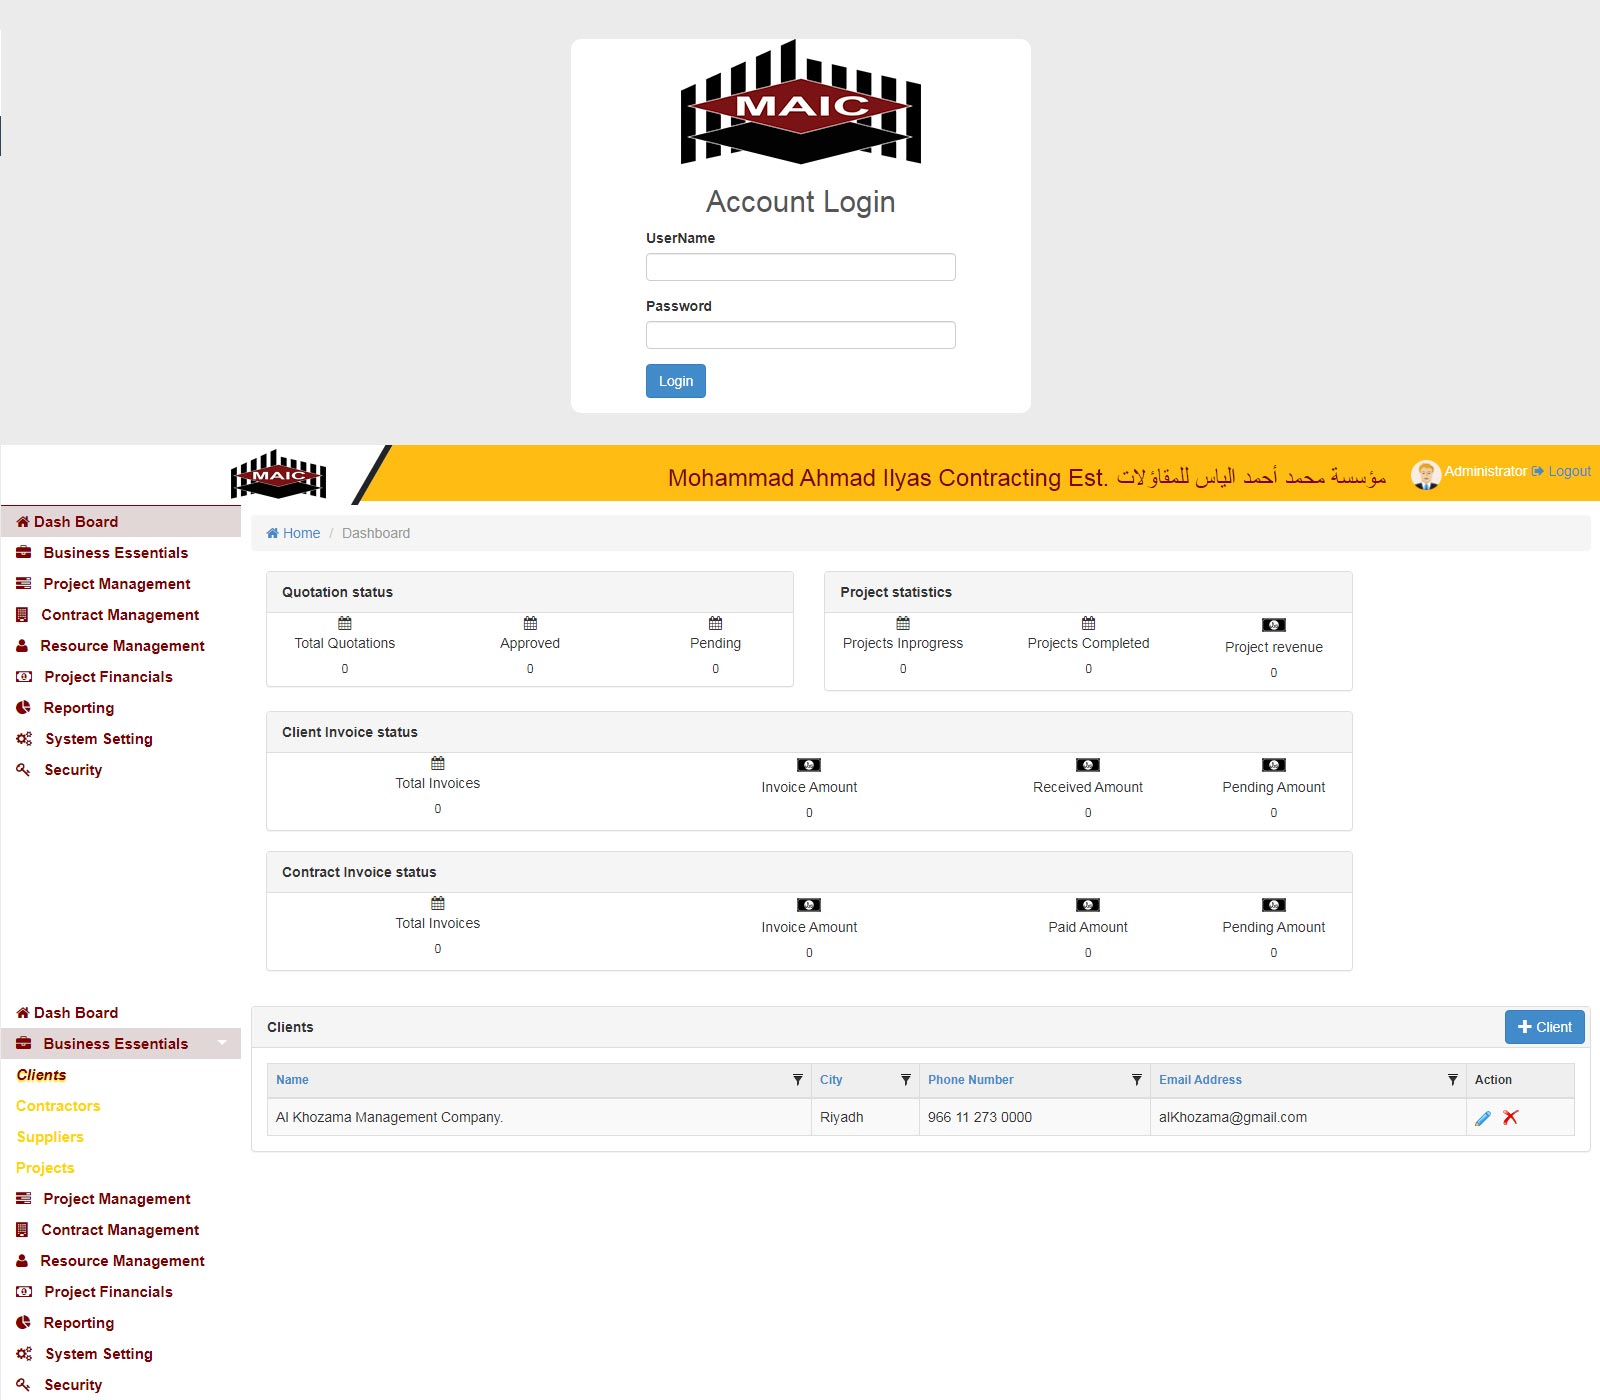1600x1400 pixels.
Task: Click Total Invoices under Client Invoice status
Action: click(438, 783)
